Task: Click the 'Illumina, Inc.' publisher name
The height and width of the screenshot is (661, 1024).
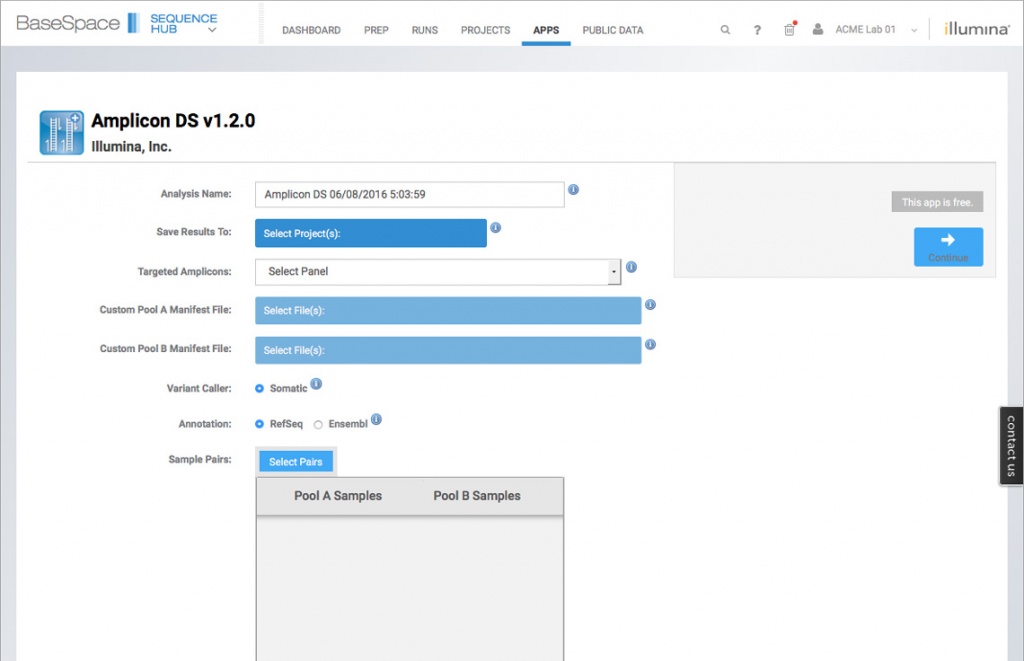Action: 131,147
